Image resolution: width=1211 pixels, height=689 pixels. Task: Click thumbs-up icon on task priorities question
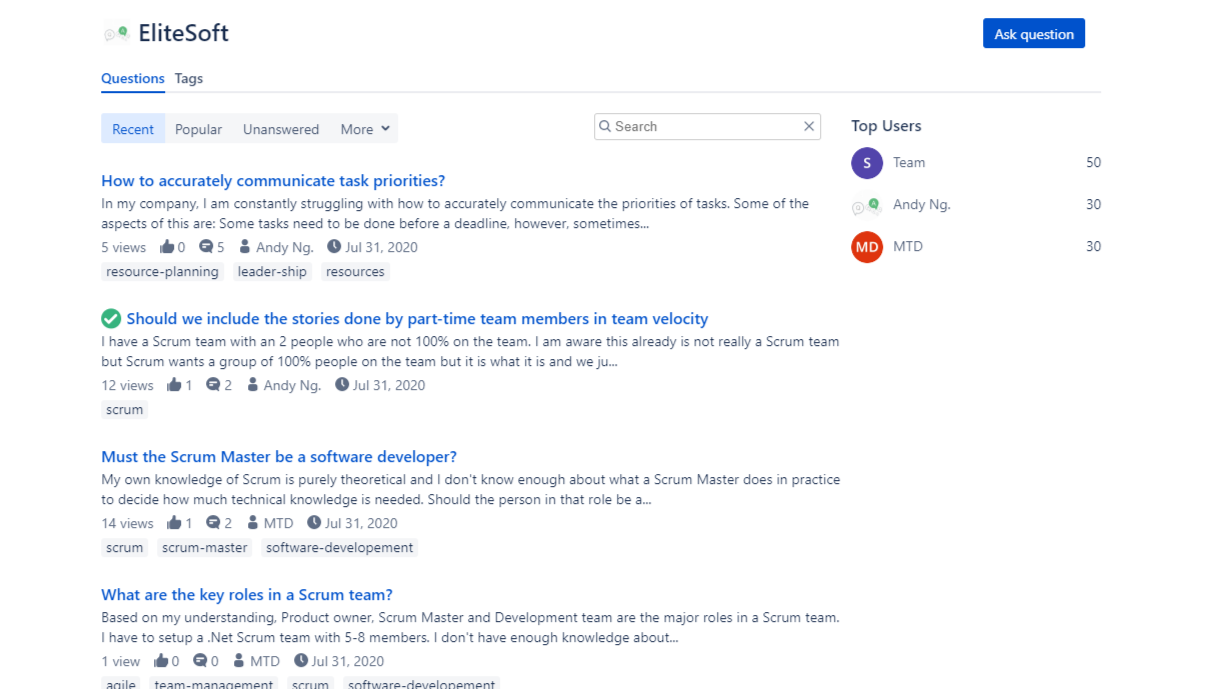tap(167, 247)
